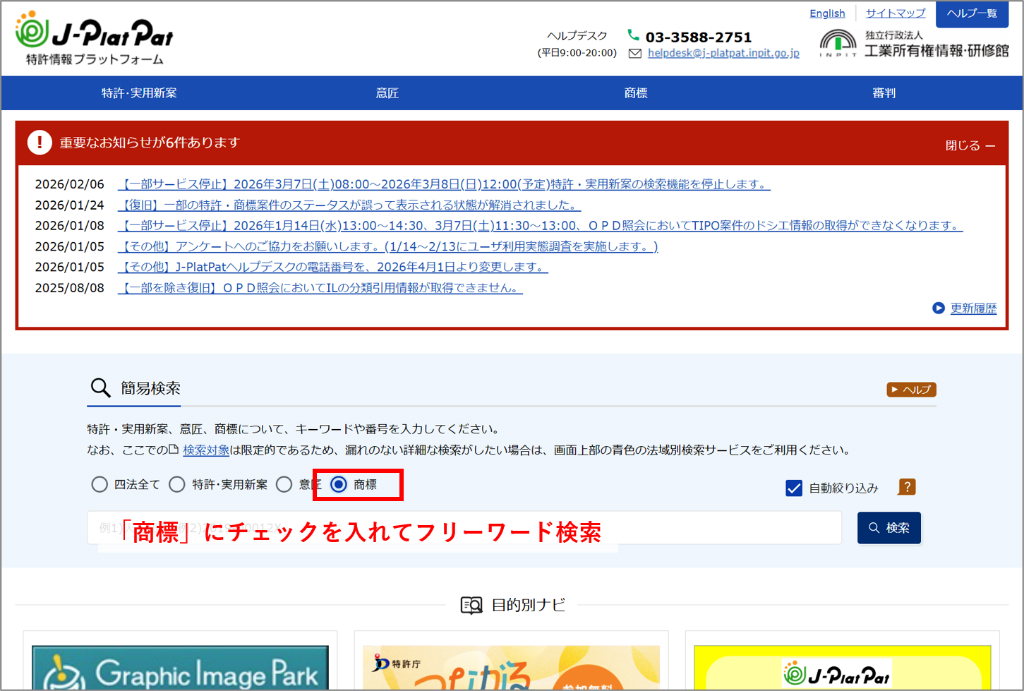Viewport: 1024px width, 691px height.
Task: Uncheck the 自動絞り込み checkbox
Action: tap(793, 486)
